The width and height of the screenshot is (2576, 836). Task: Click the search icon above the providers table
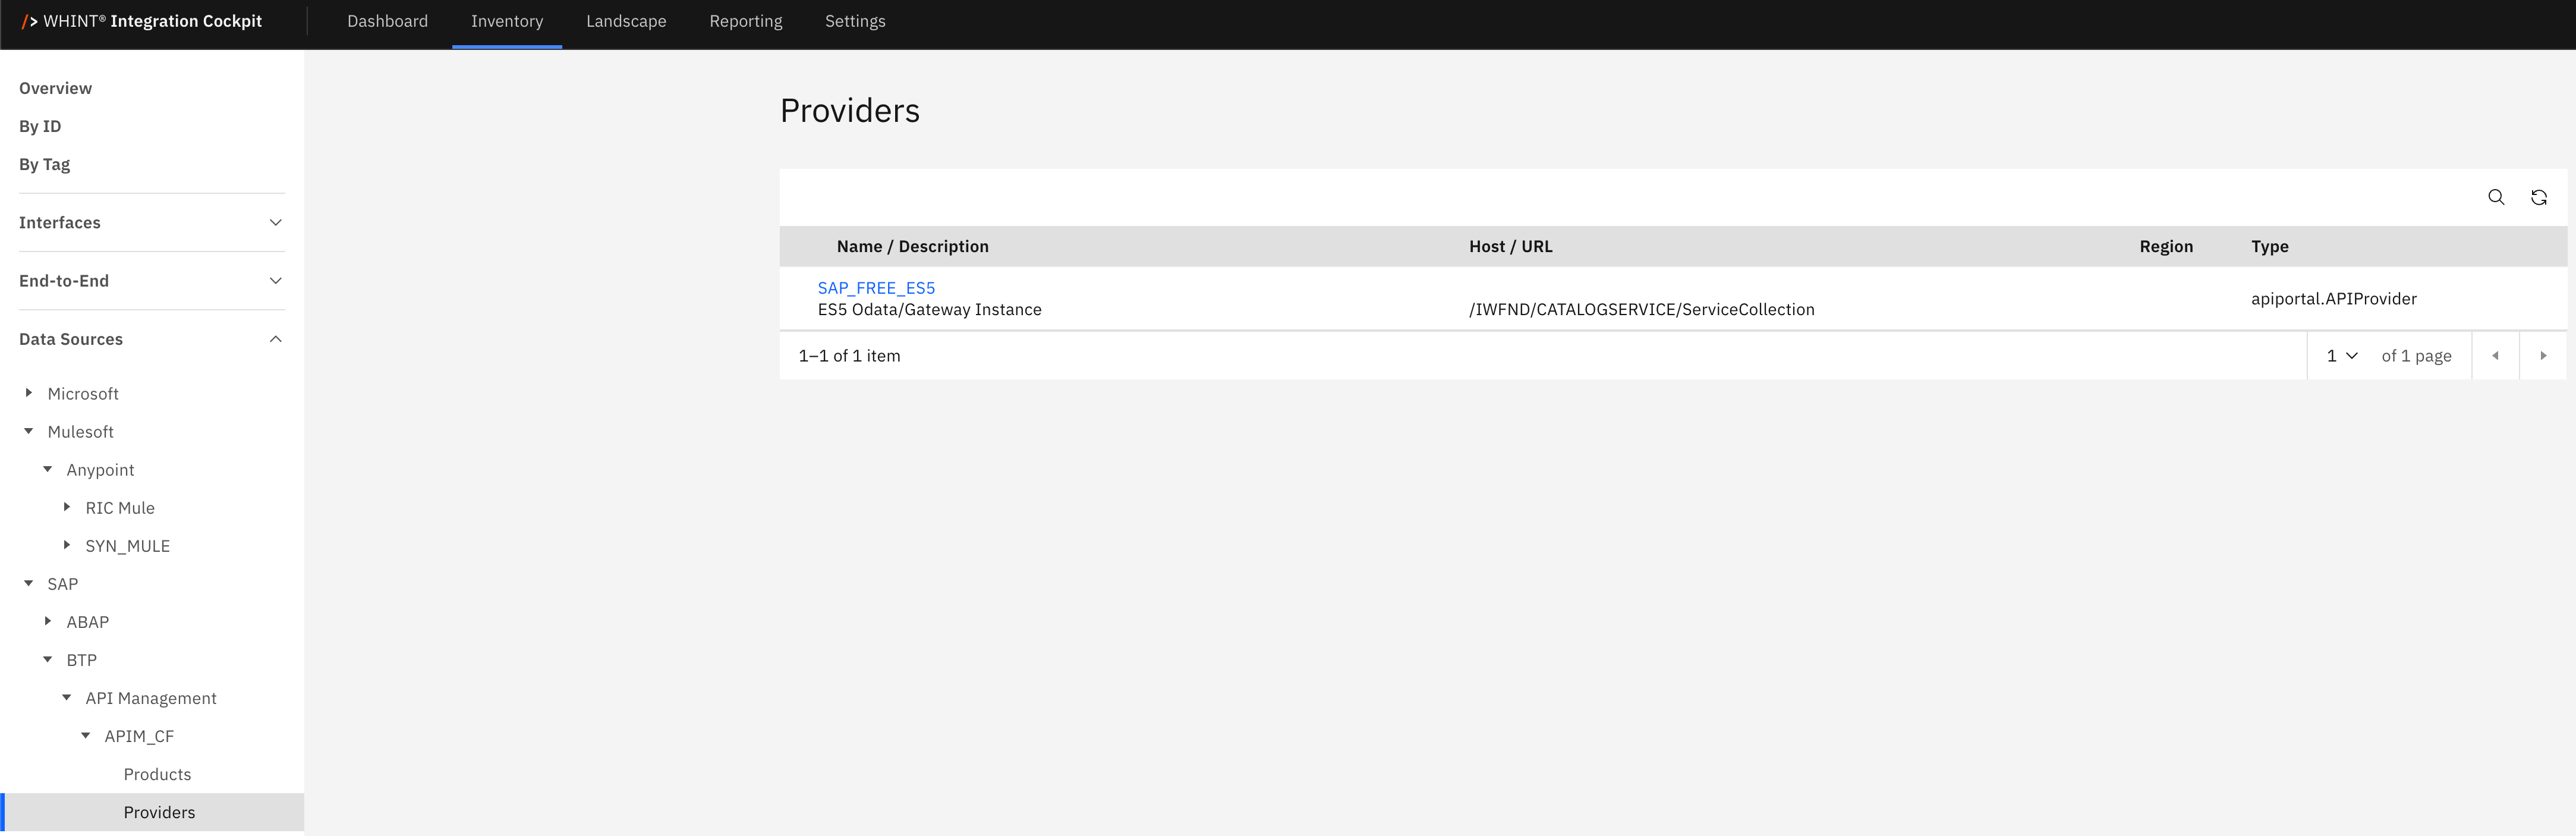click(x=2495, y=197)
